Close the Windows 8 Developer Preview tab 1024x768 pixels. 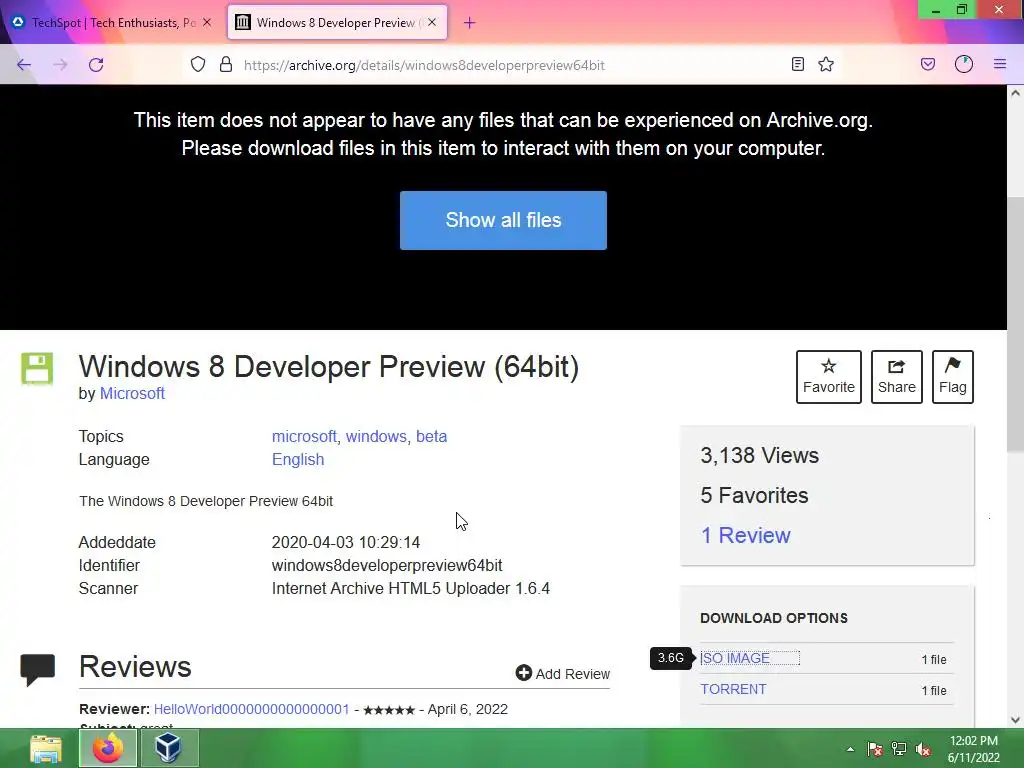(x=432, y=22)
